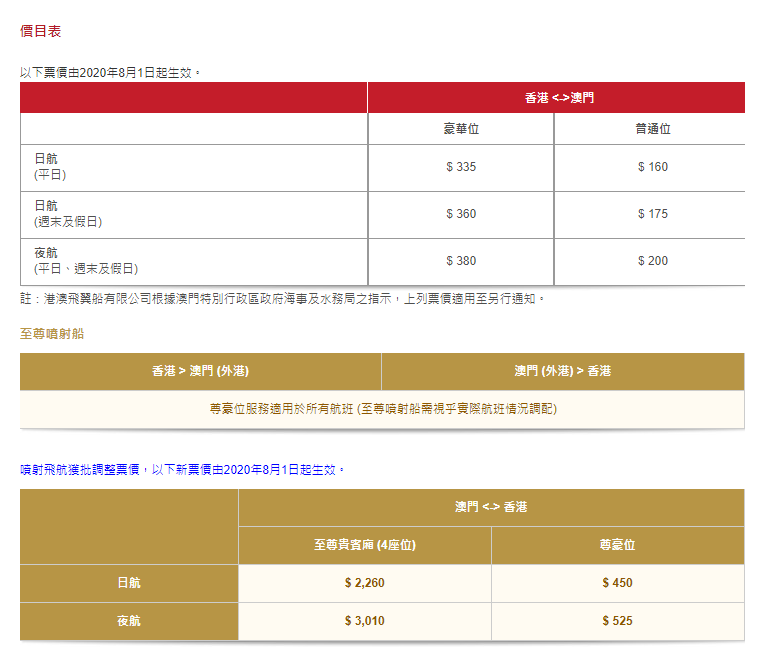Click the red 價目表 heading
The image size is (769, 662).
click(41, 31)
